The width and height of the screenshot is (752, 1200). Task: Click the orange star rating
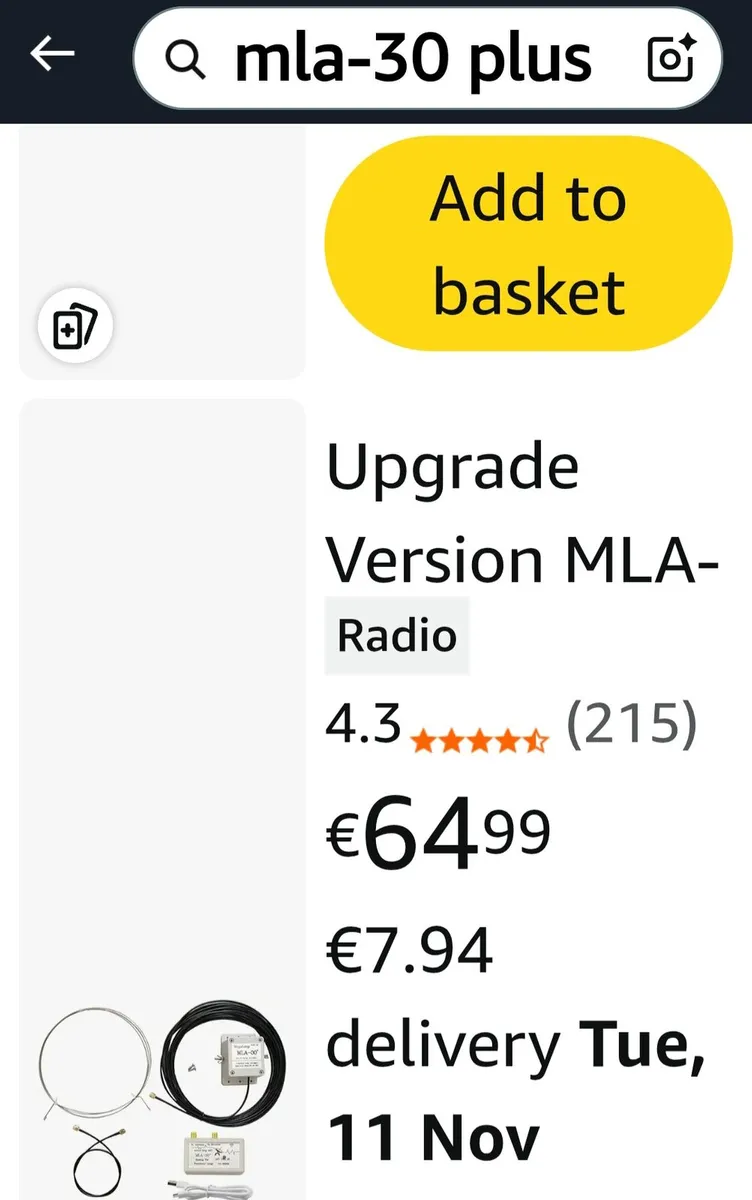click(479, 740)
